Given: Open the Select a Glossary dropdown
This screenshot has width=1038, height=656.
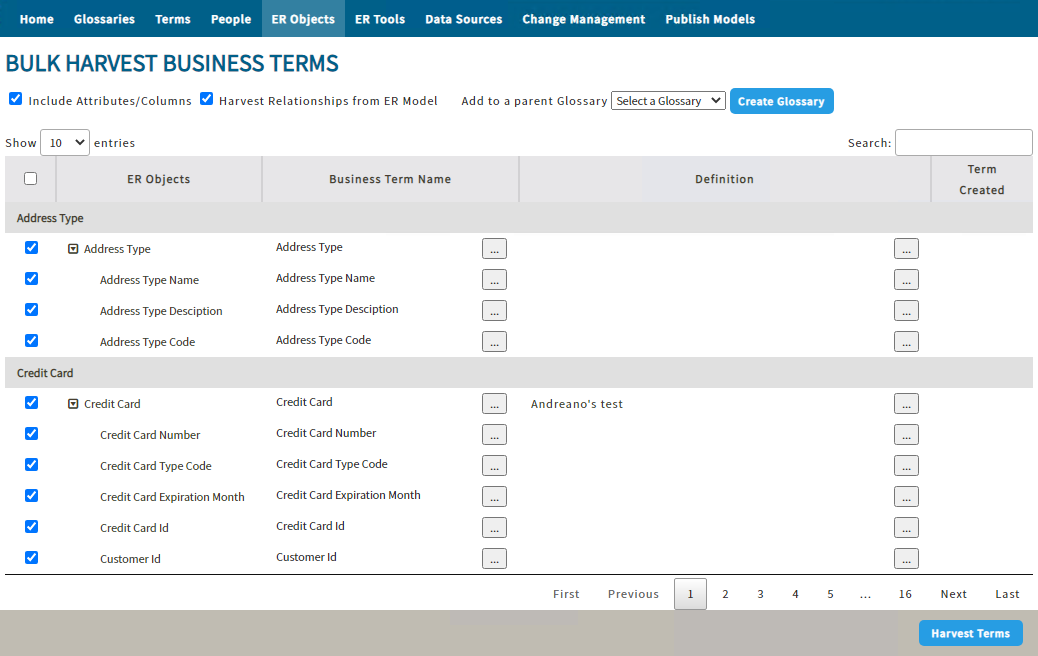Looking at the screenshot, I should (668, 101).
